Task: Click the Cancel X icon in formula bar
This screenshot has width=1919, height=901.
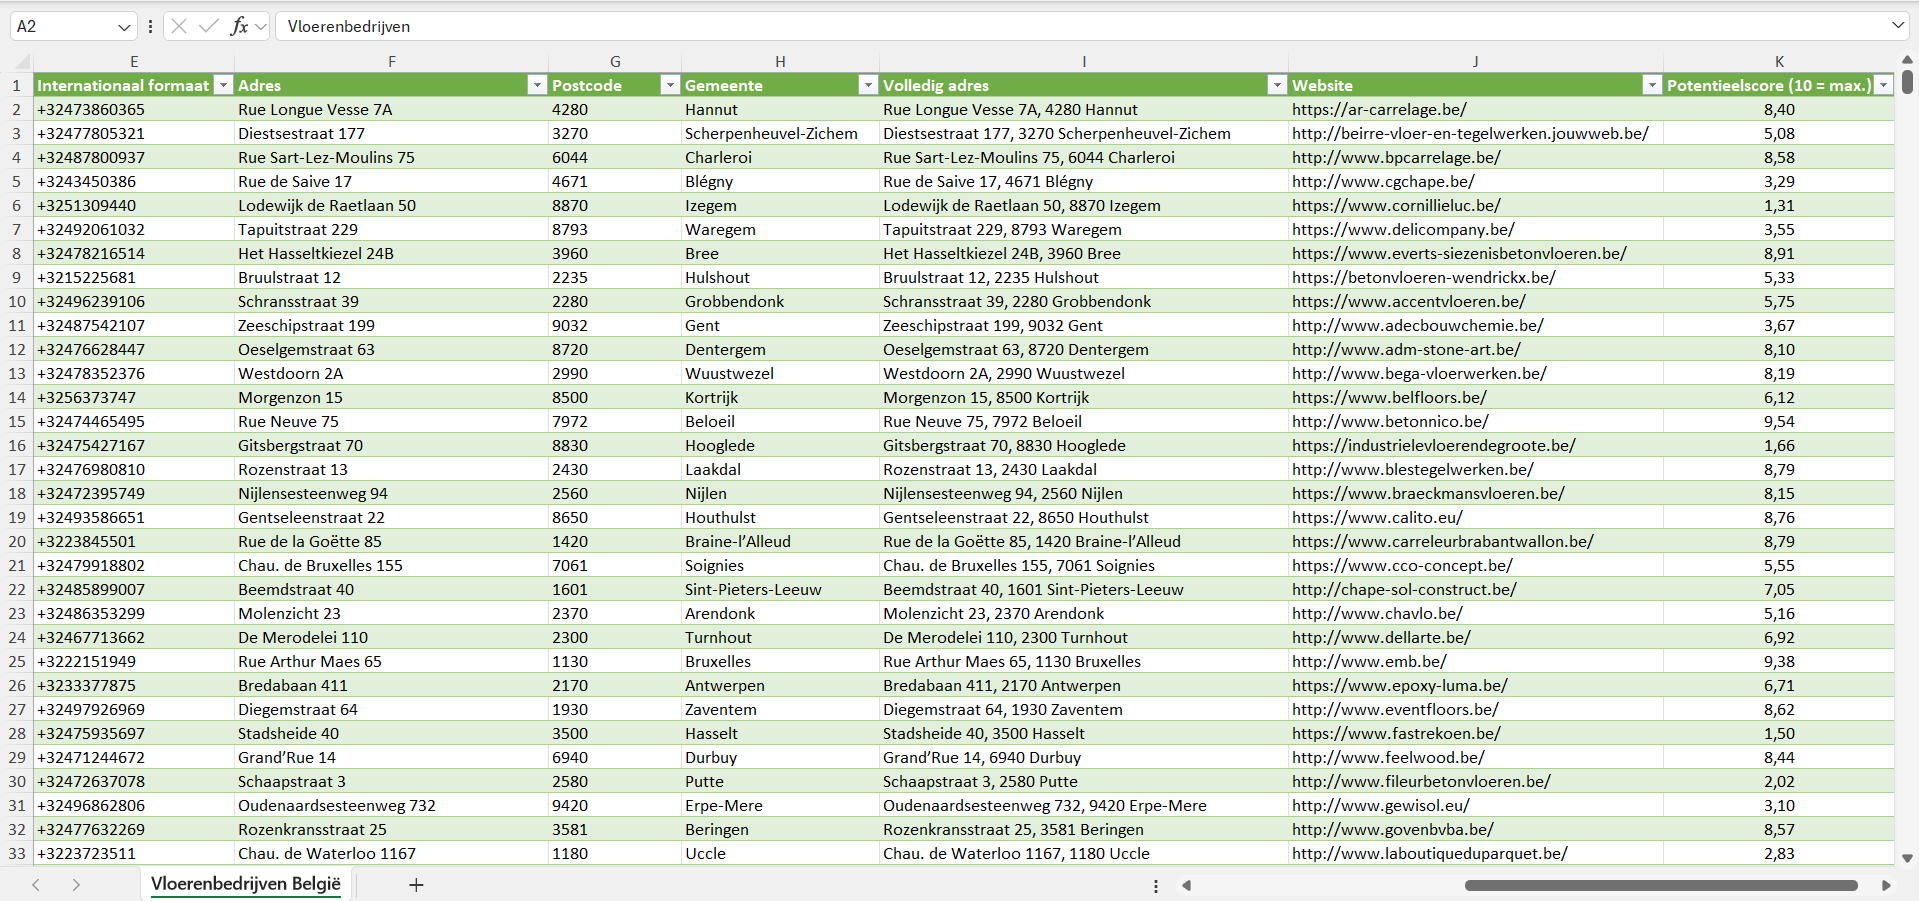Action: 179,26
